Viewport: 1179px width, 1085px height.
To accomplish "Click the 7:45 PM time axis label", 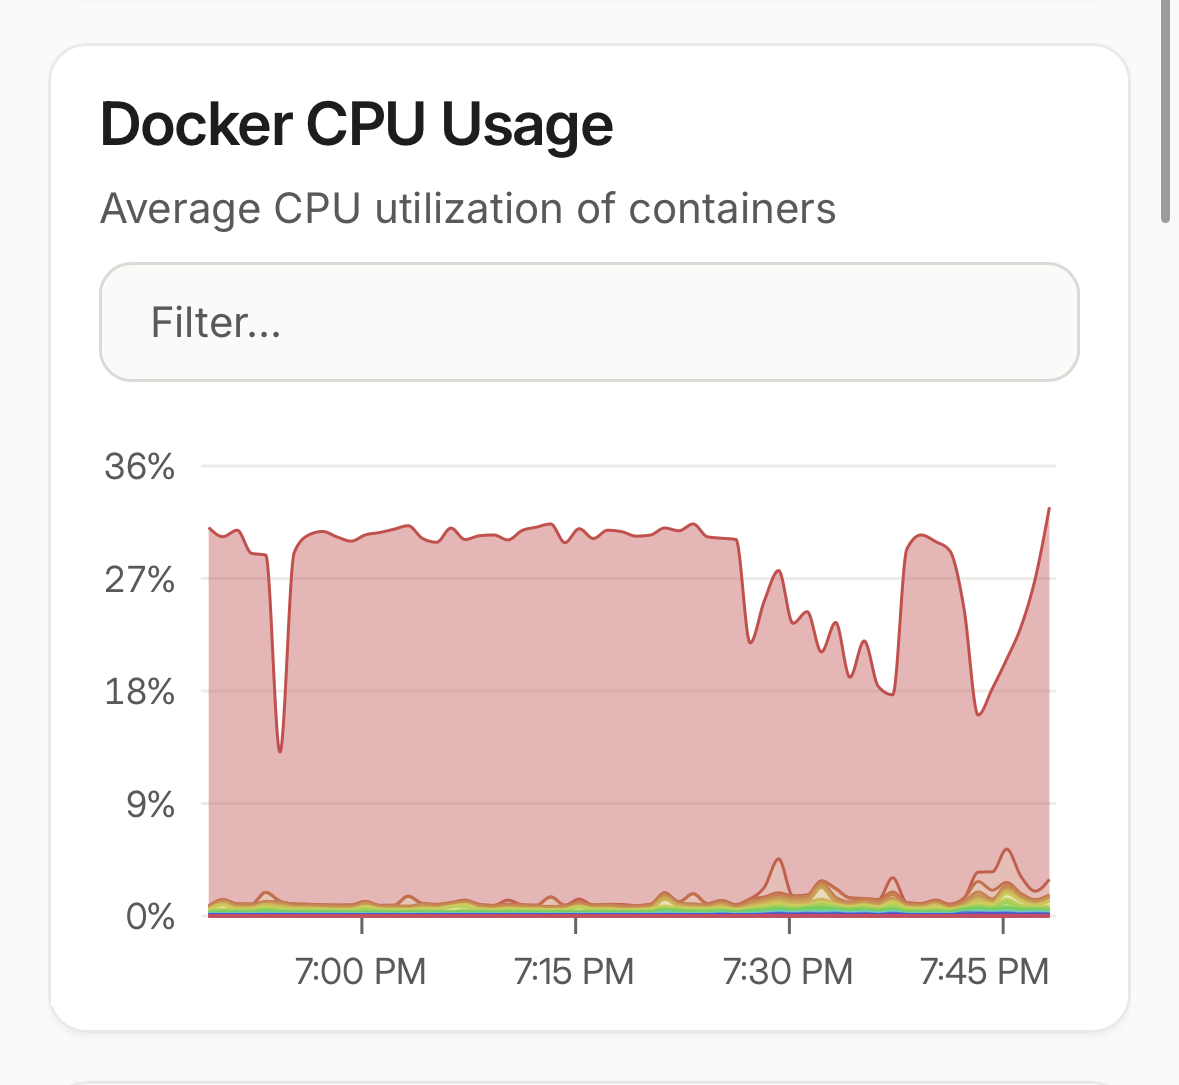I will pyautogui.click(x=985, y=971).
